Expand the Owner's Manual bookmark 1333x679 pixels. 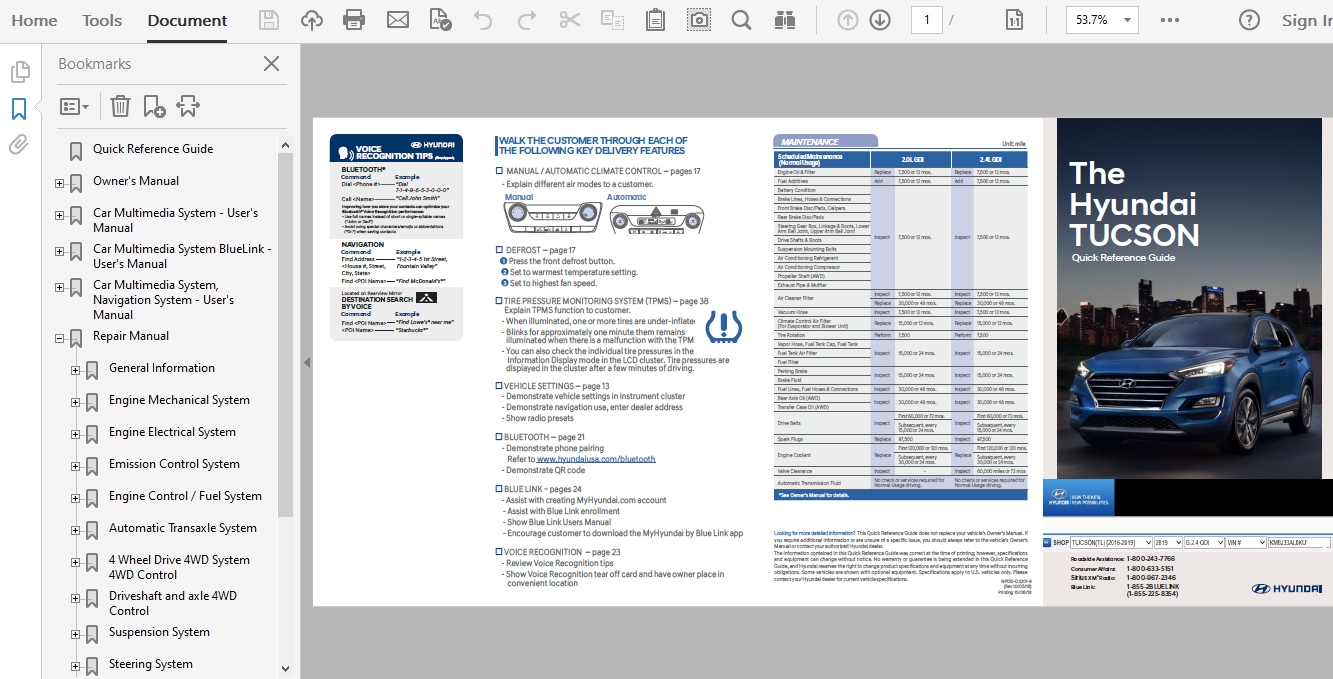point(59,184)
